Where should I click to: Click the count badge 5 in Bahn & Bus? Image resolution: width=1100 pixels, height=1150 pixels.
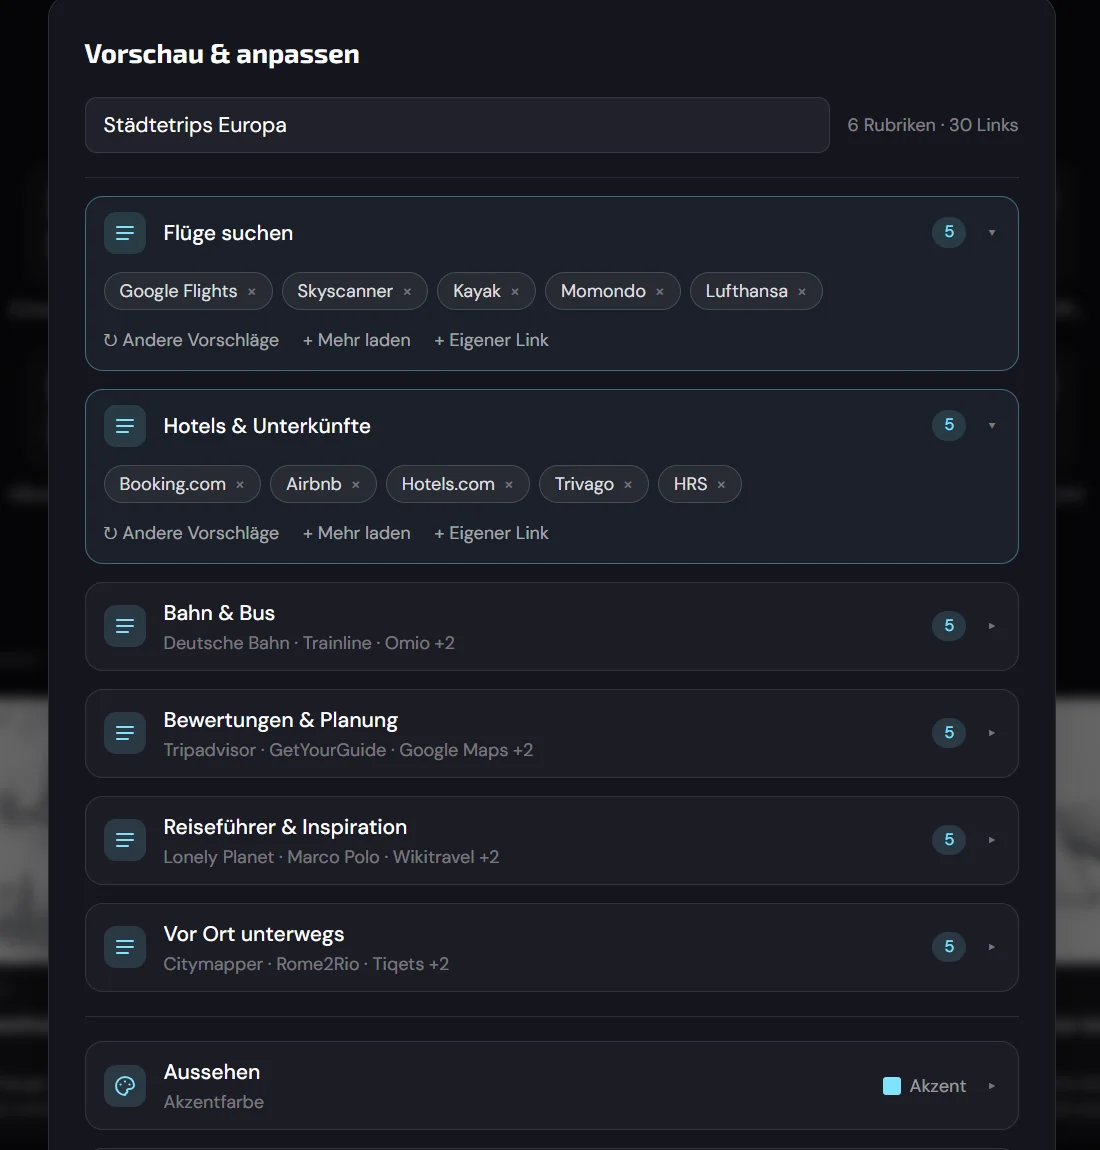pyautogui.click(x=949, y=626)
